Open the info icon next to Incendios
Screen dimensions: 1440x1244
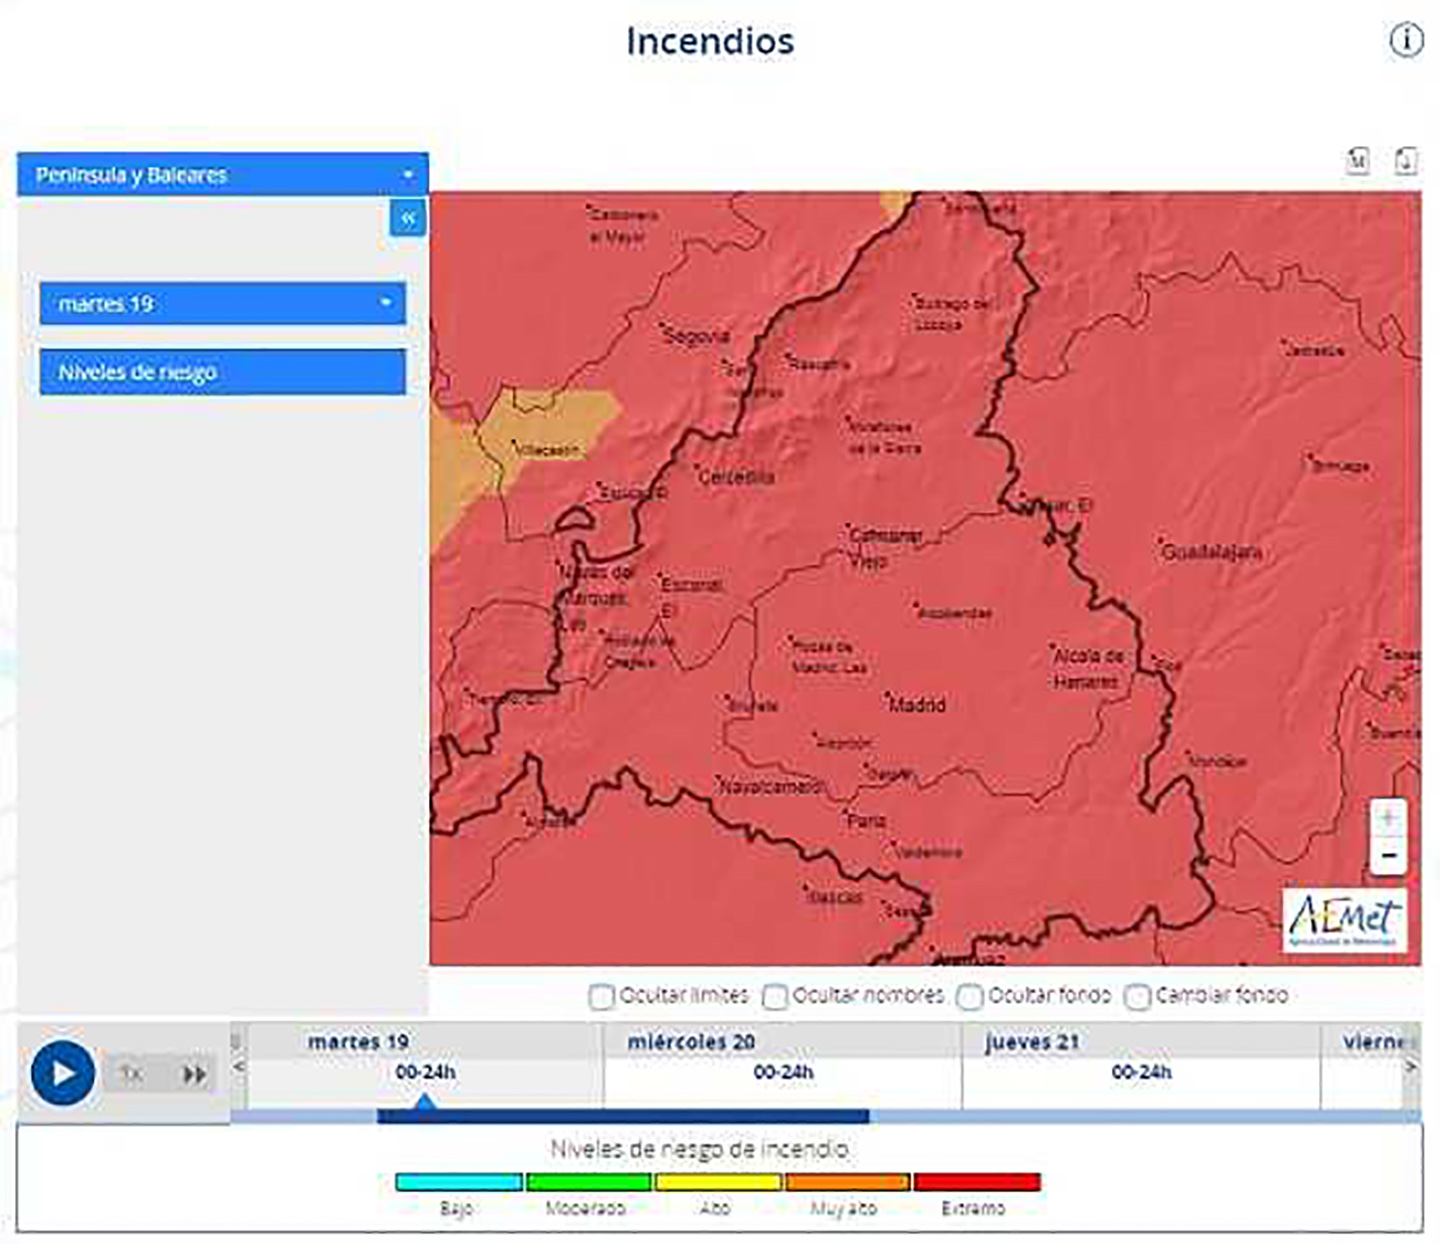pos(1406,40)
